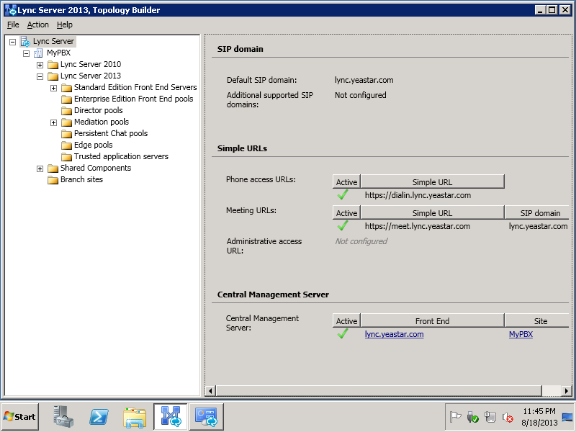Click the Action Center flag tray icon
The width and height of the screenshot is (576, 432).
(455, 417)
